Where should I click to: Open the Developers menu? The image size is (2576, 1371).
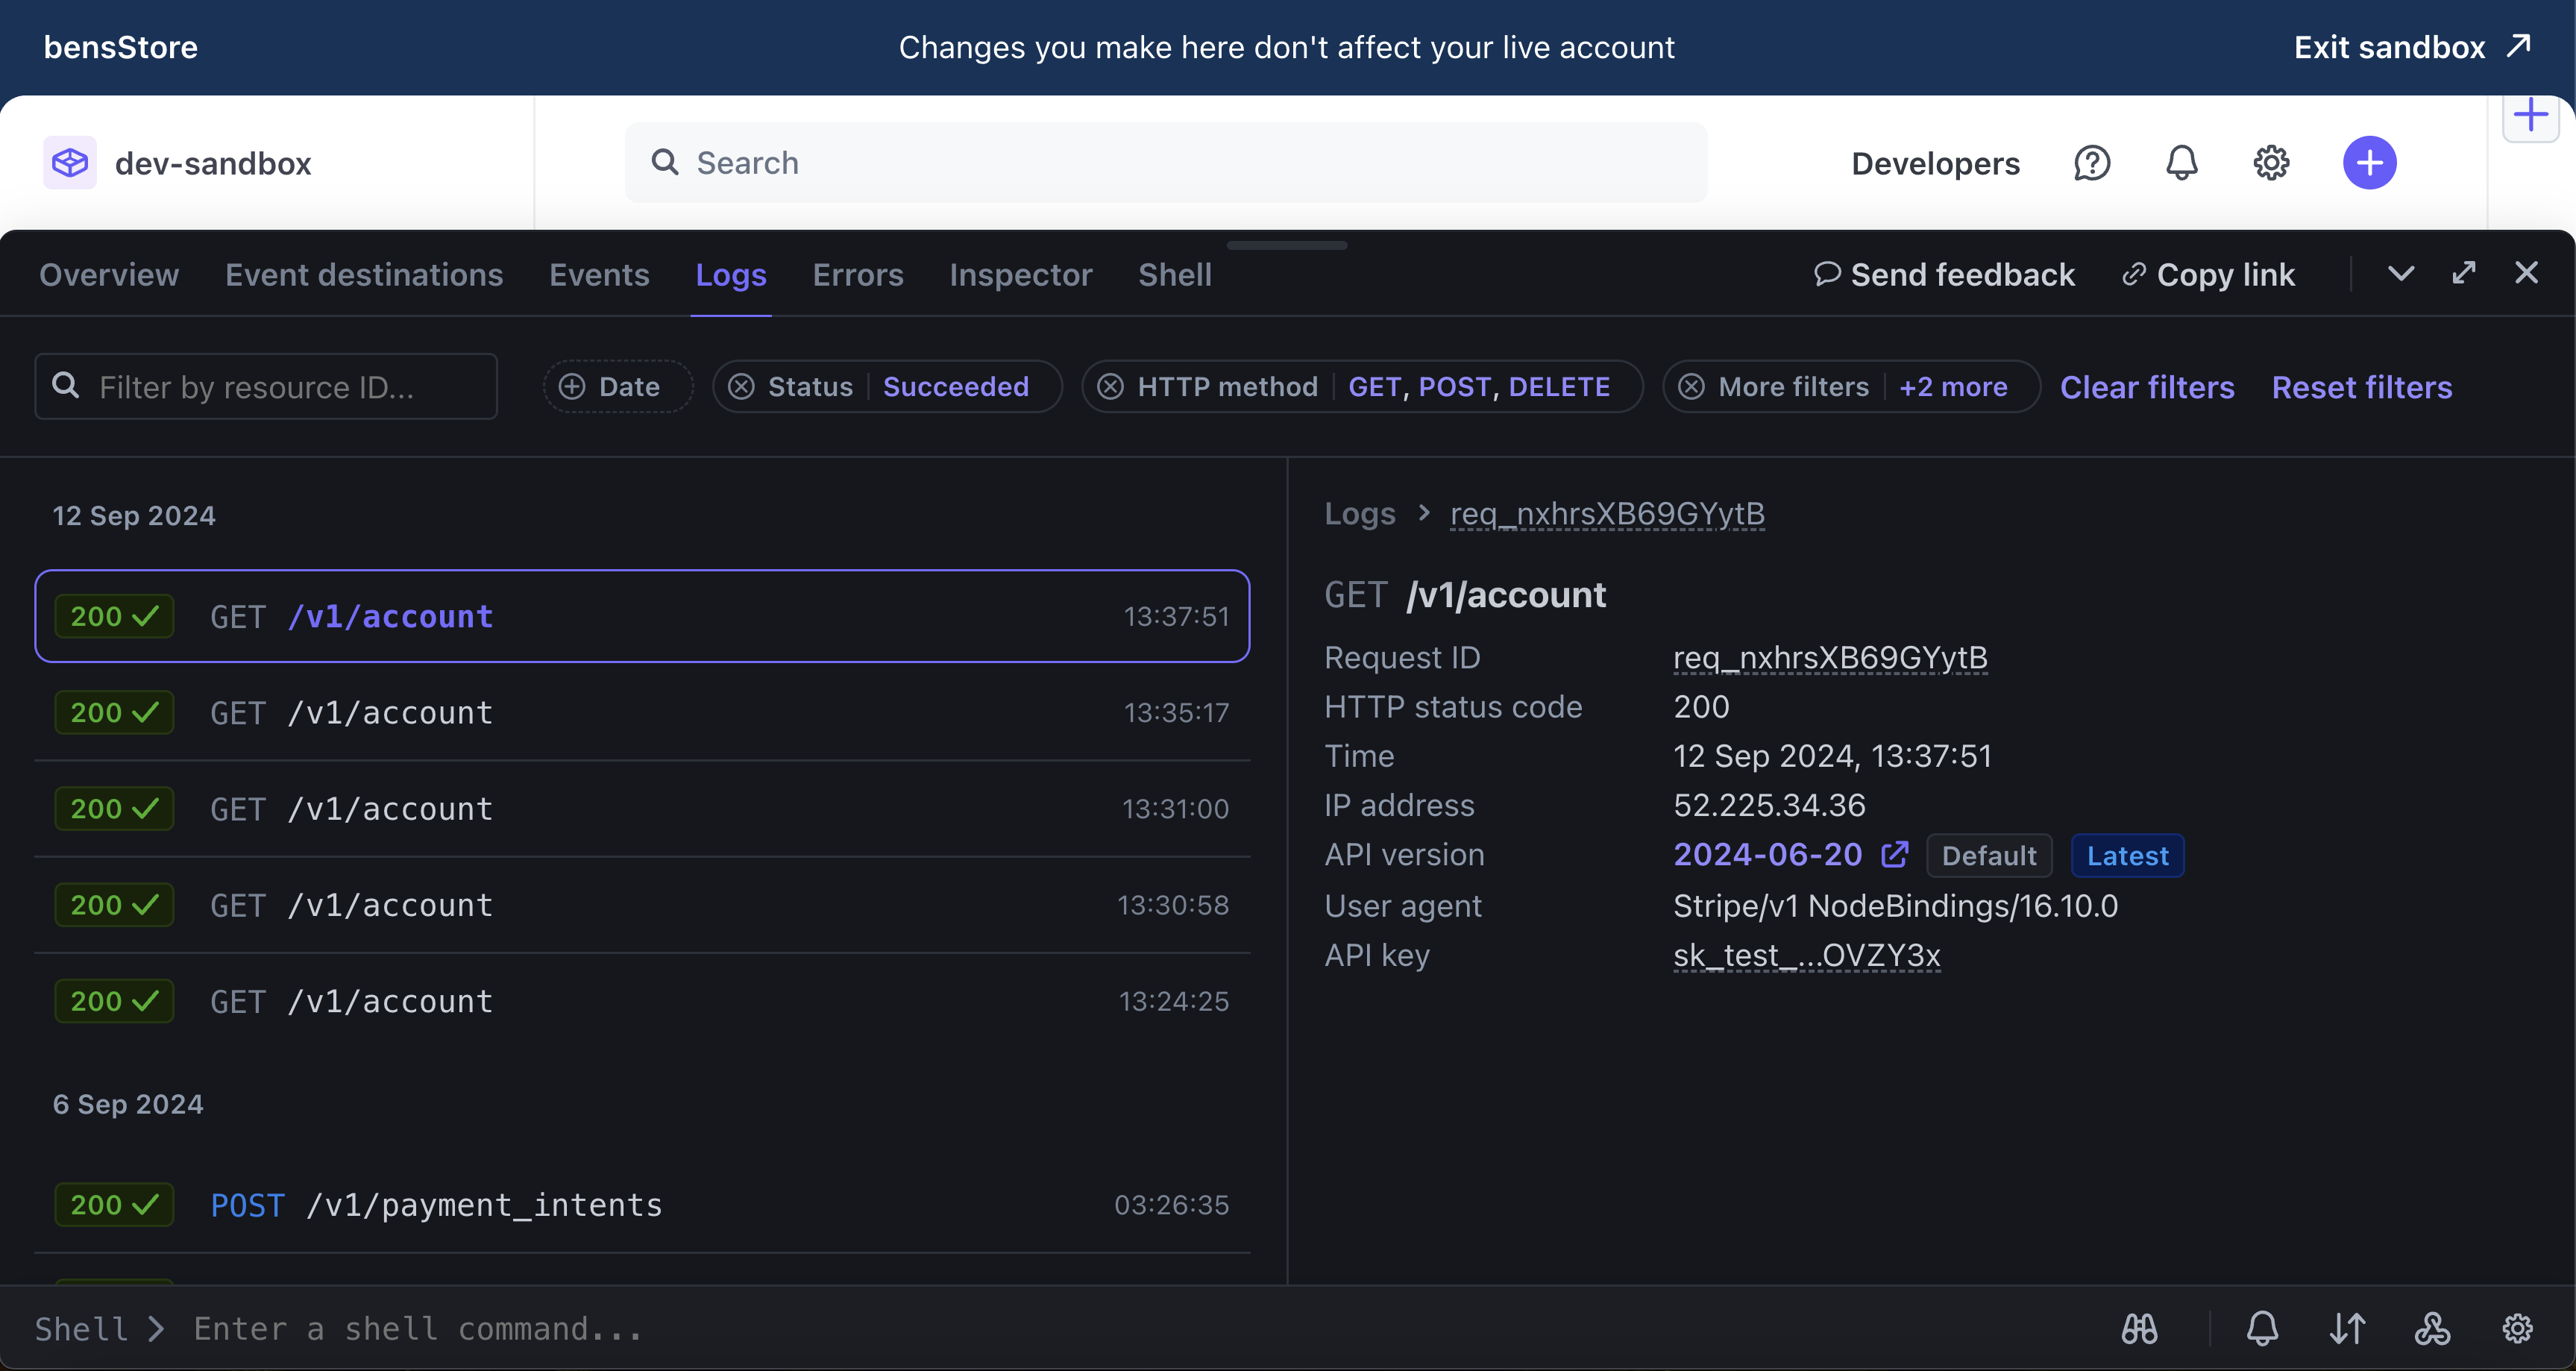pos(1935,163)
